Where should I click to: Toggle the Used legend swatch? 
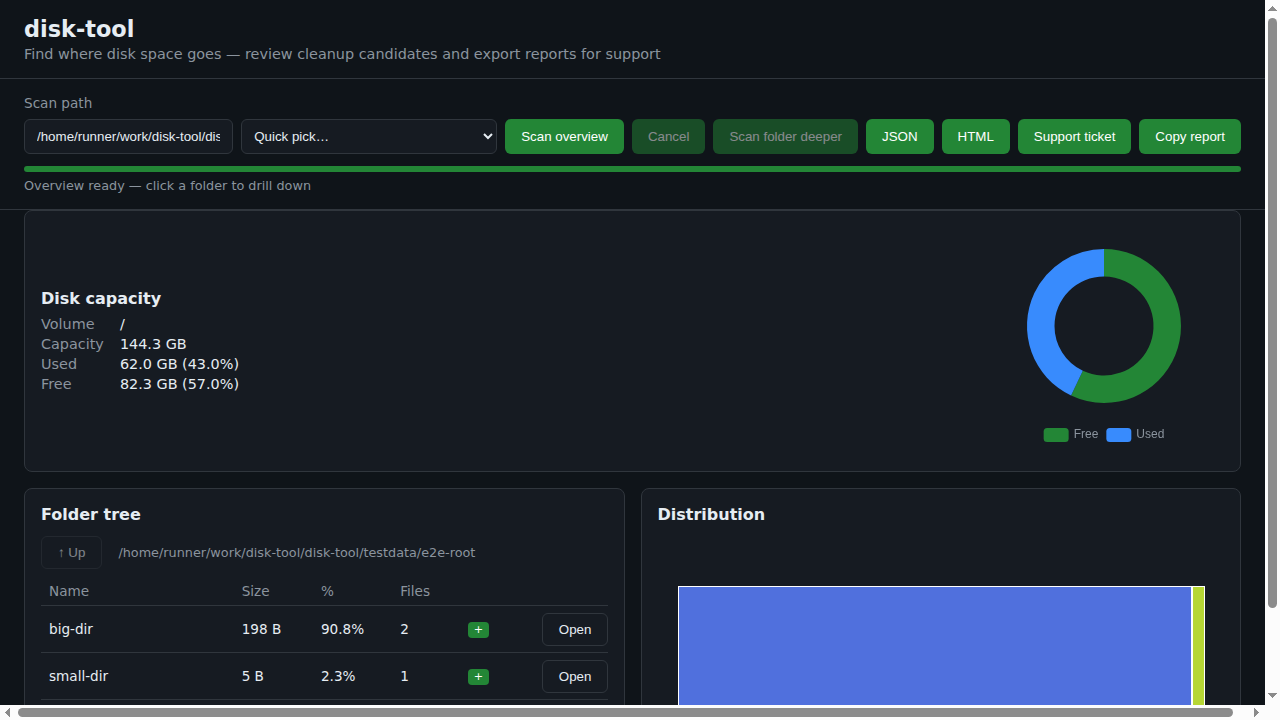coord(1118,434)
